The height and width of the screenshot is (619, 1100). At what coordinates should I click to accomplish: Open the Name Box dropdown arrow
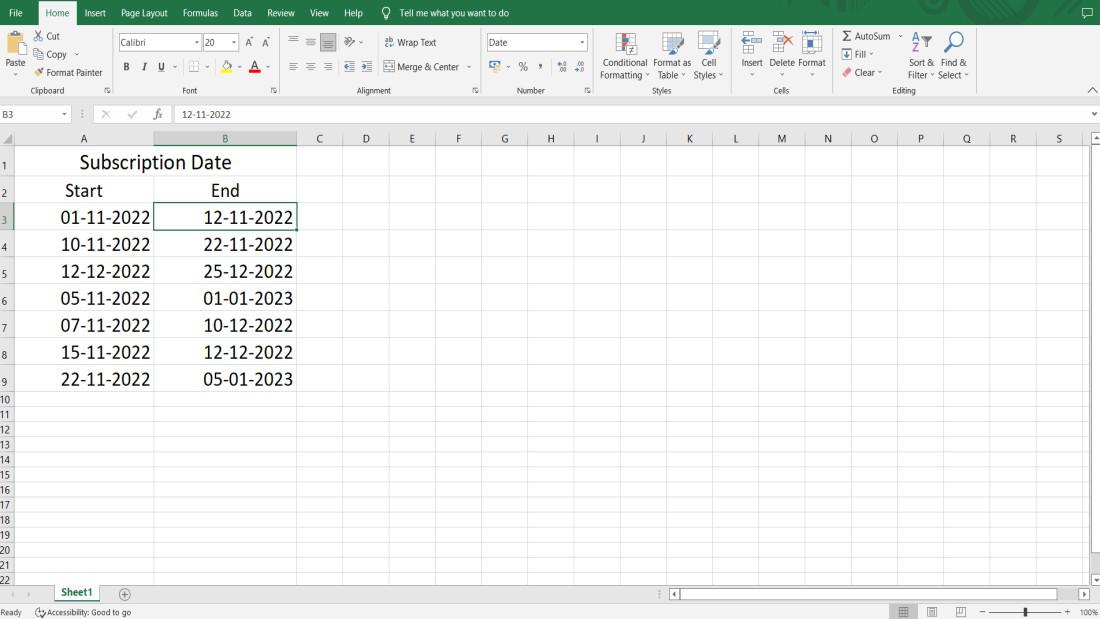point(64,114)
